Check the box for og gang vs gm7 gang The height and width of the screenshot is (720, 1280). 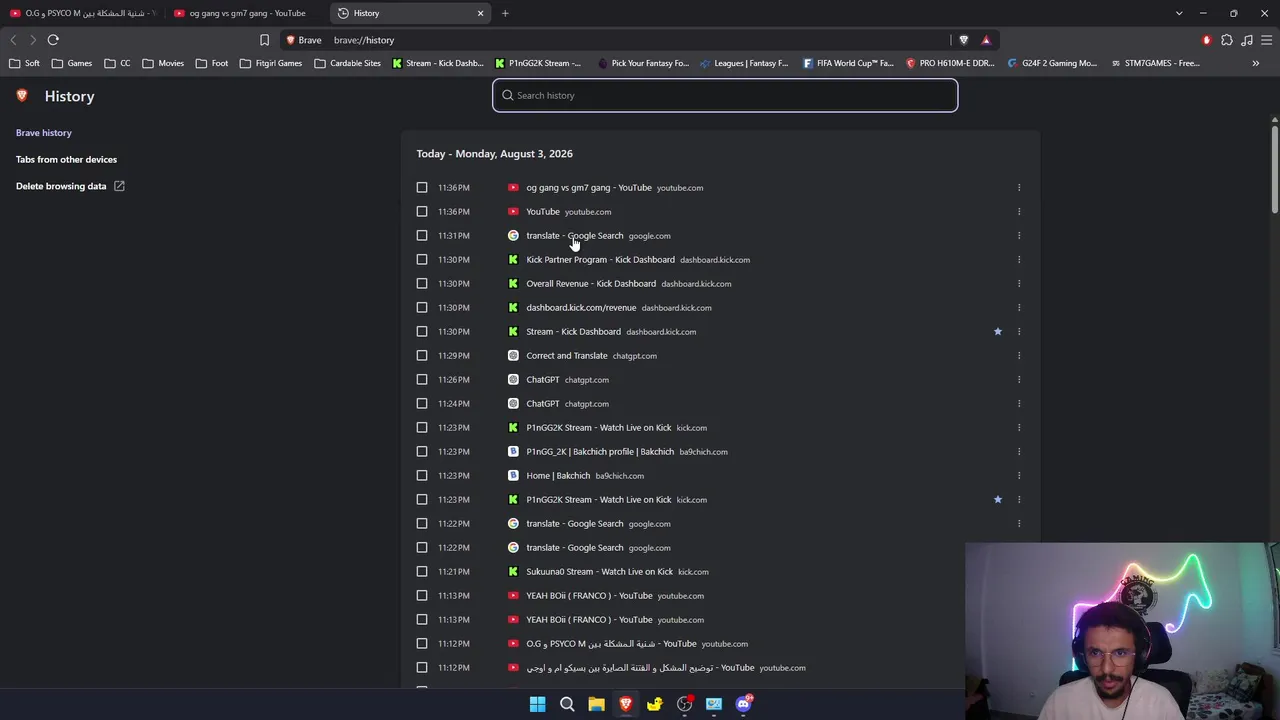(x=422, y=188)
